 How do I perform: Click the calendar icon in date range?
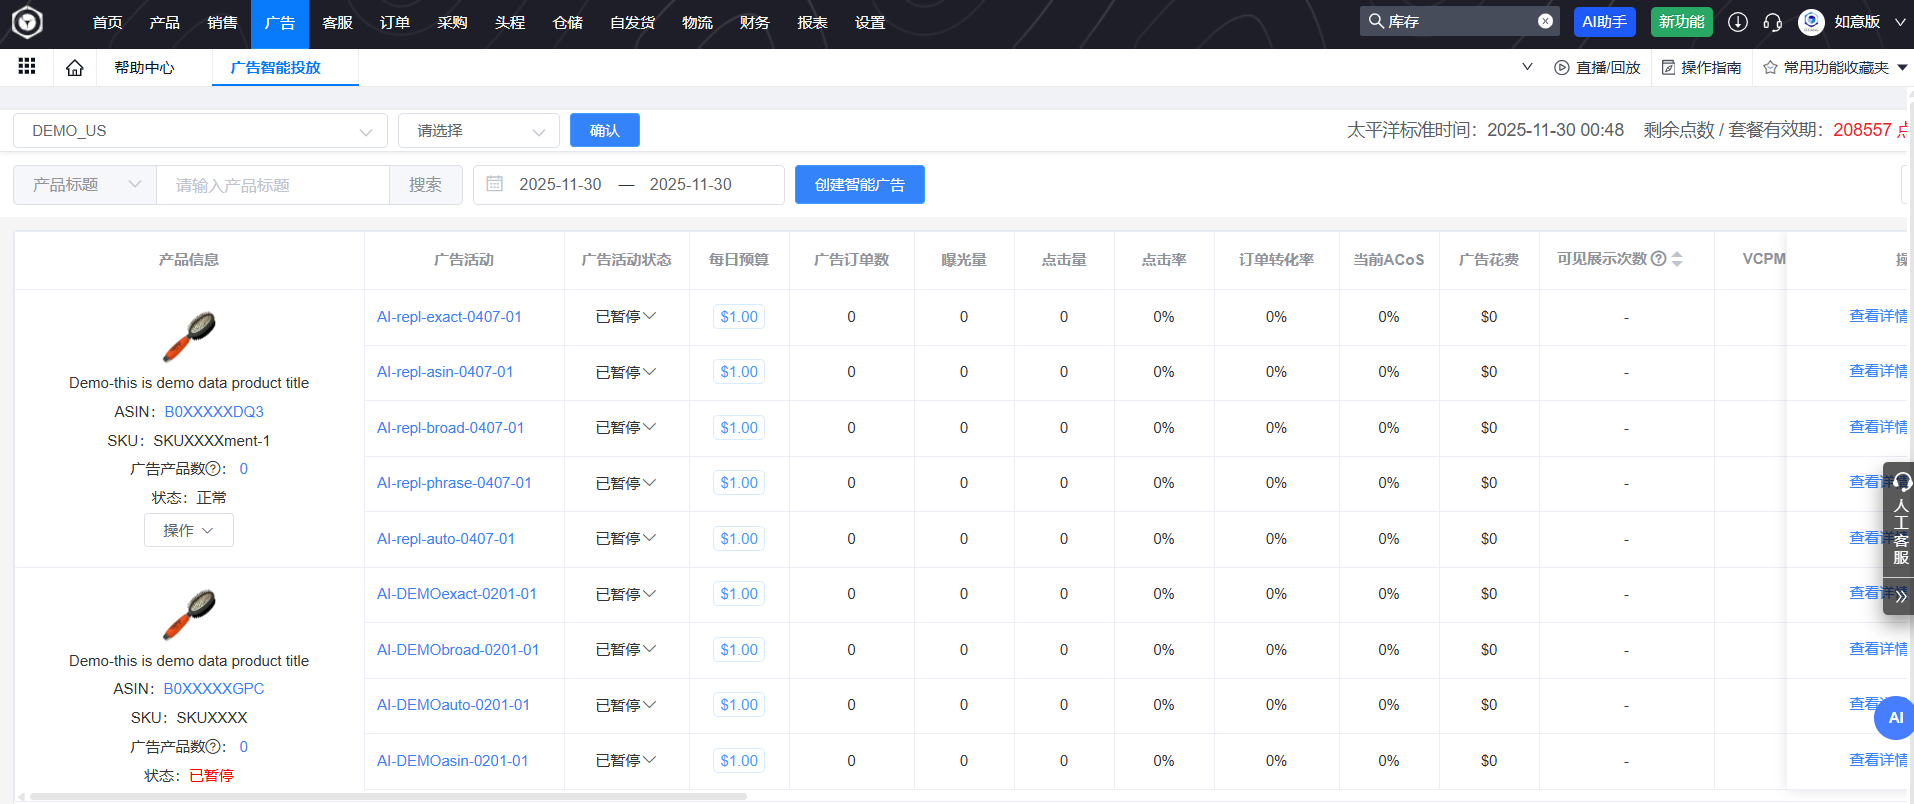(494, 184)
